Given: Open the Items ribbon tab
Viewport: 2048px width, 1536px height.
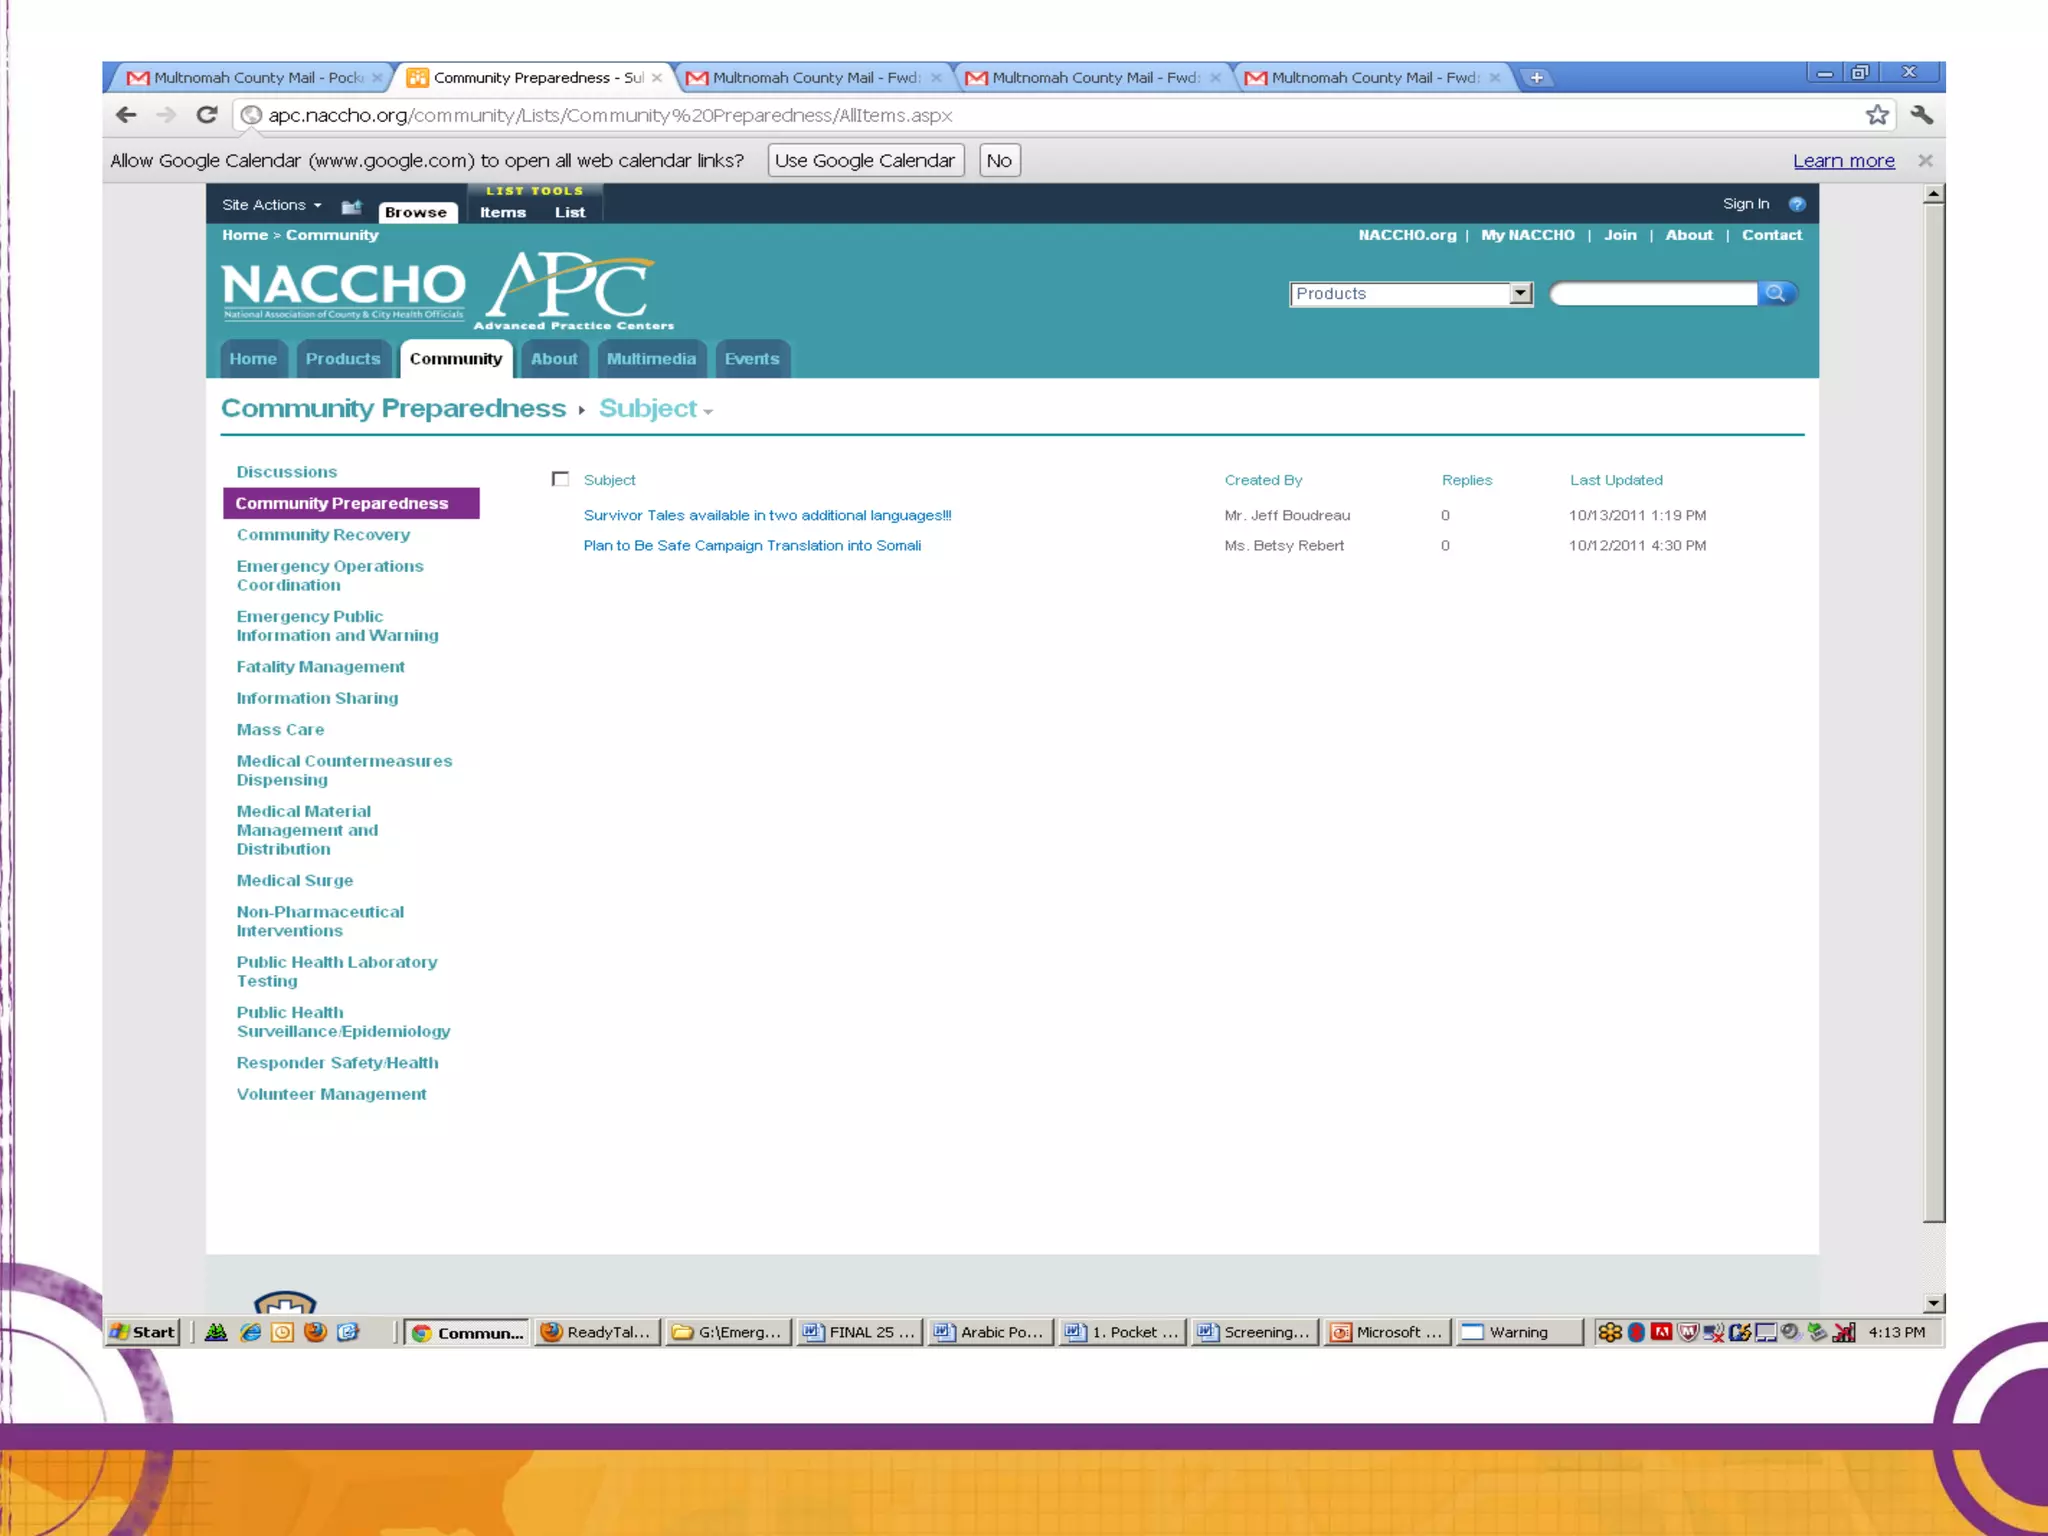Looking at the screenshot, I should [x=502, y=212].
